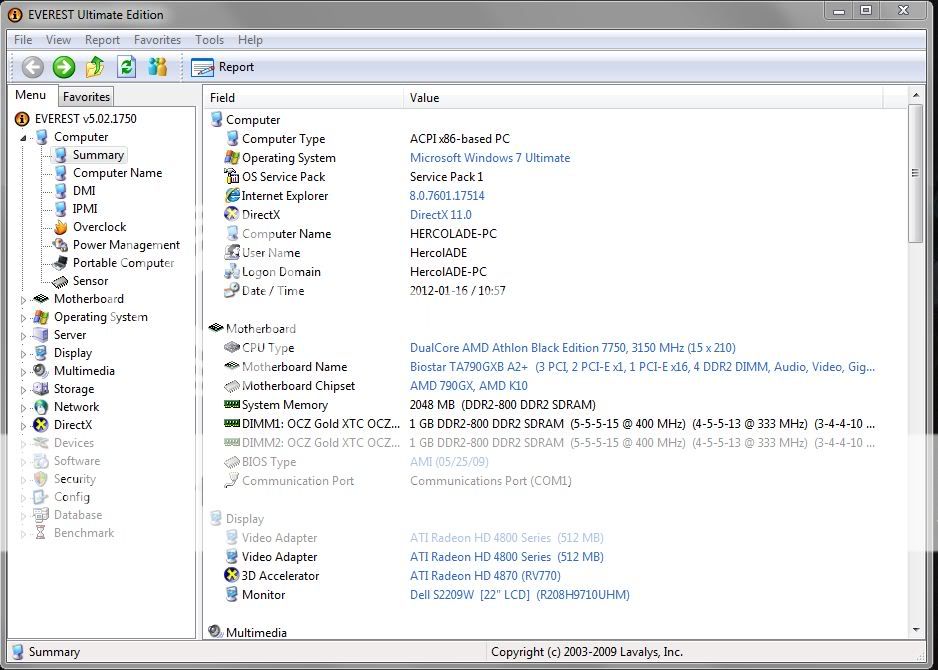The height and width of the screenshot is (670, 938).
Task: Click the Motherboard icon in the left tree
Action: coord(41,299)
